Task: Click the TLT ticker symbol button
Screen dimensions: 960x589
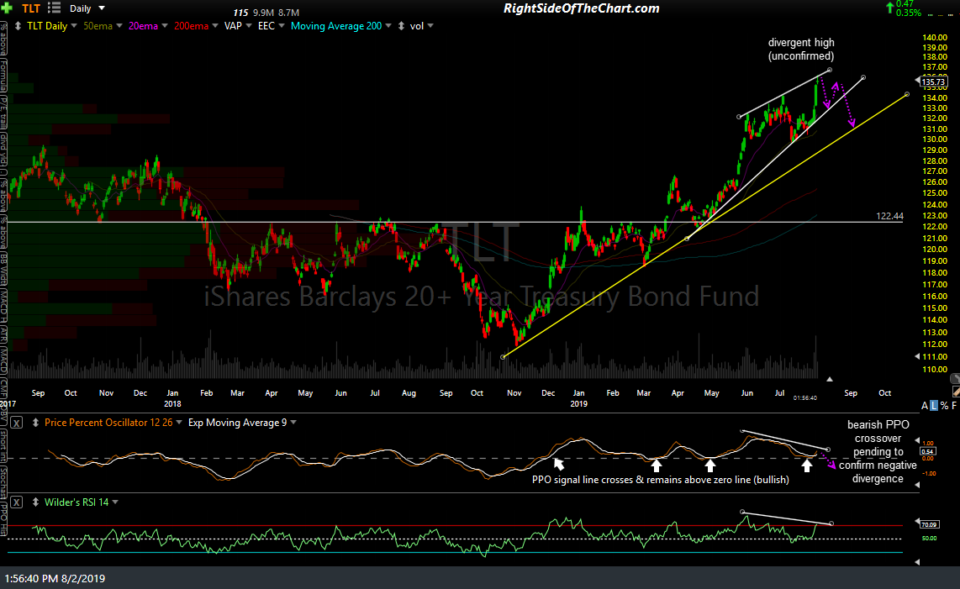Action: tap(31, 8)
